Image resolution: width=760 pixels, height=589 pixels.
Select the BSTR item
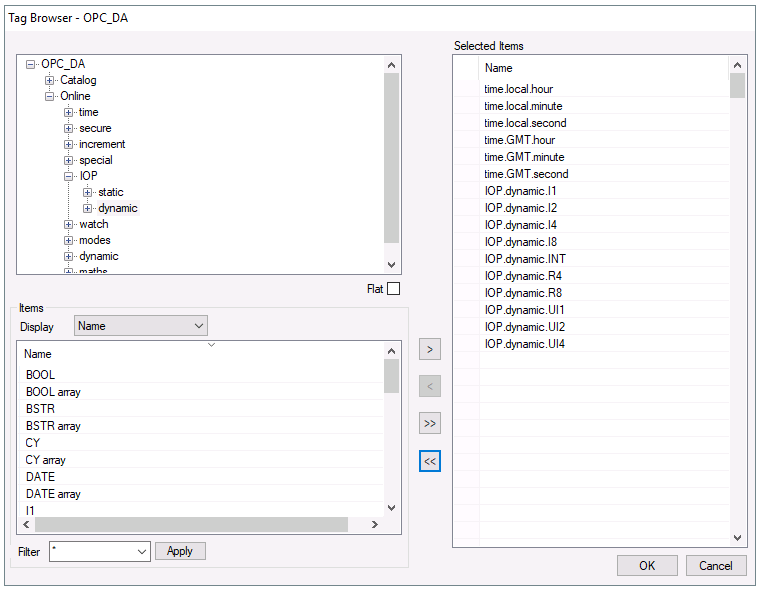[201, 409]
